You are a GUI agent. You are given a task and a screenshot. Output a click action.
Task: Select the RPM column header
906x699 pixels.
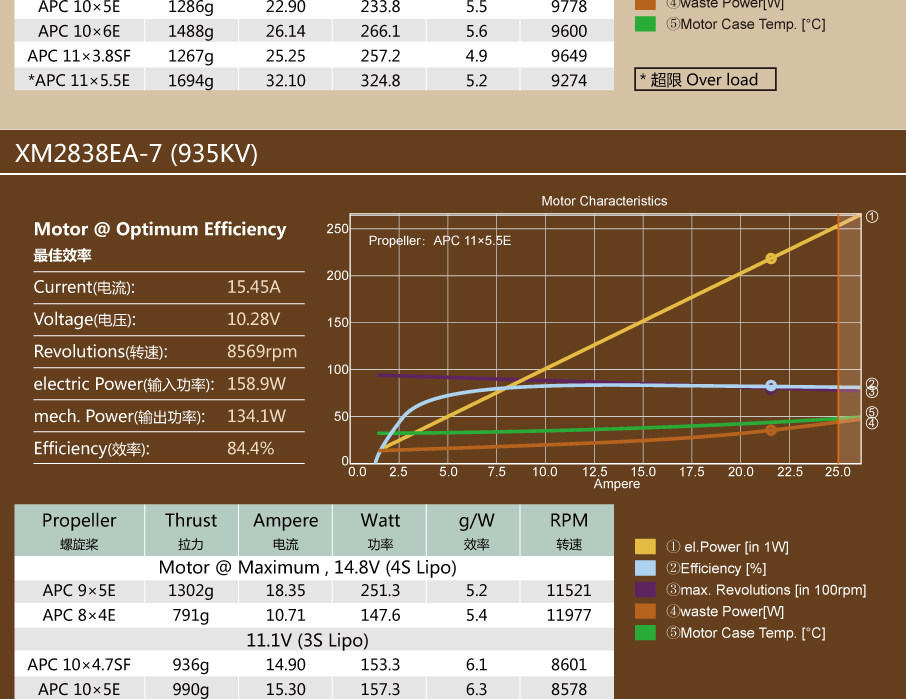coord(569,530)
